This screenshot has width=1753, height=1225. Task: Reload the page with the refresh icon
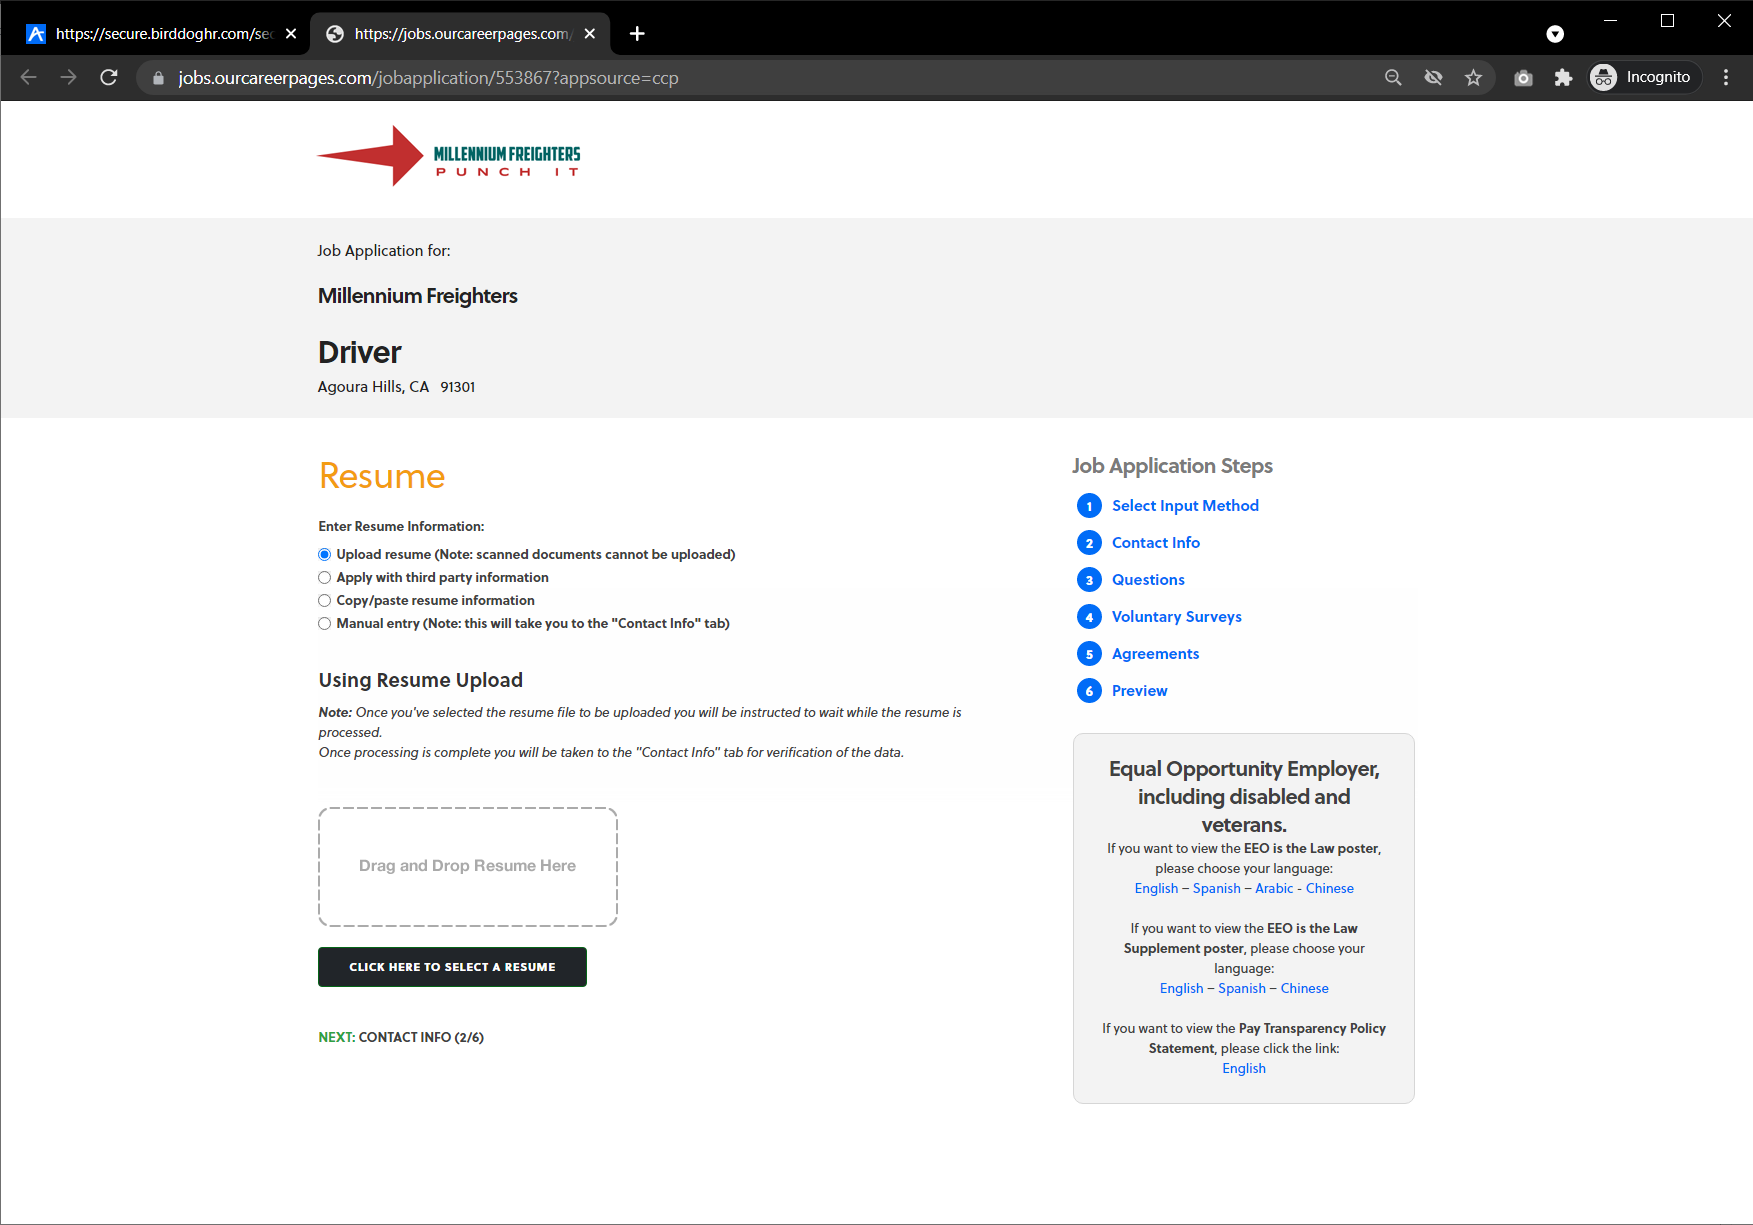(x=109, y=77)
